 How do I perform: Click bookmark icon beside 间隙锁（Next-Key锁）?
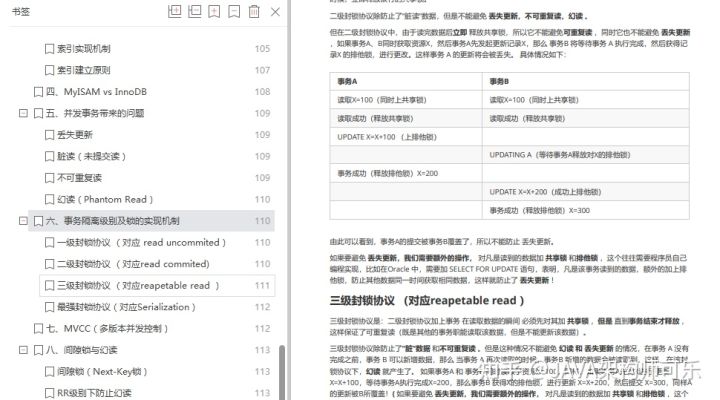point(50,372)
